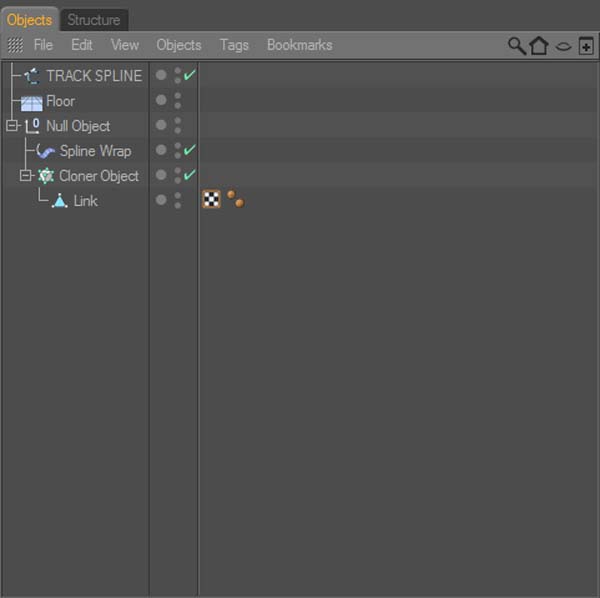Toggle visibility dots for Spline Wrap
Image resolution: width=600 pixels, height=598 pixels.
178,150
